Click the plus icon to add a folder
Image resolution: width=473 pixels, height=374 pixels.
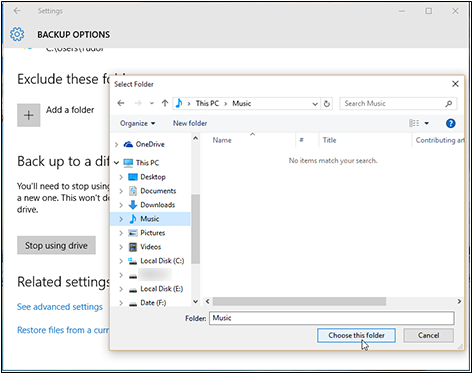pyautogui.click(x=29, y=115)
